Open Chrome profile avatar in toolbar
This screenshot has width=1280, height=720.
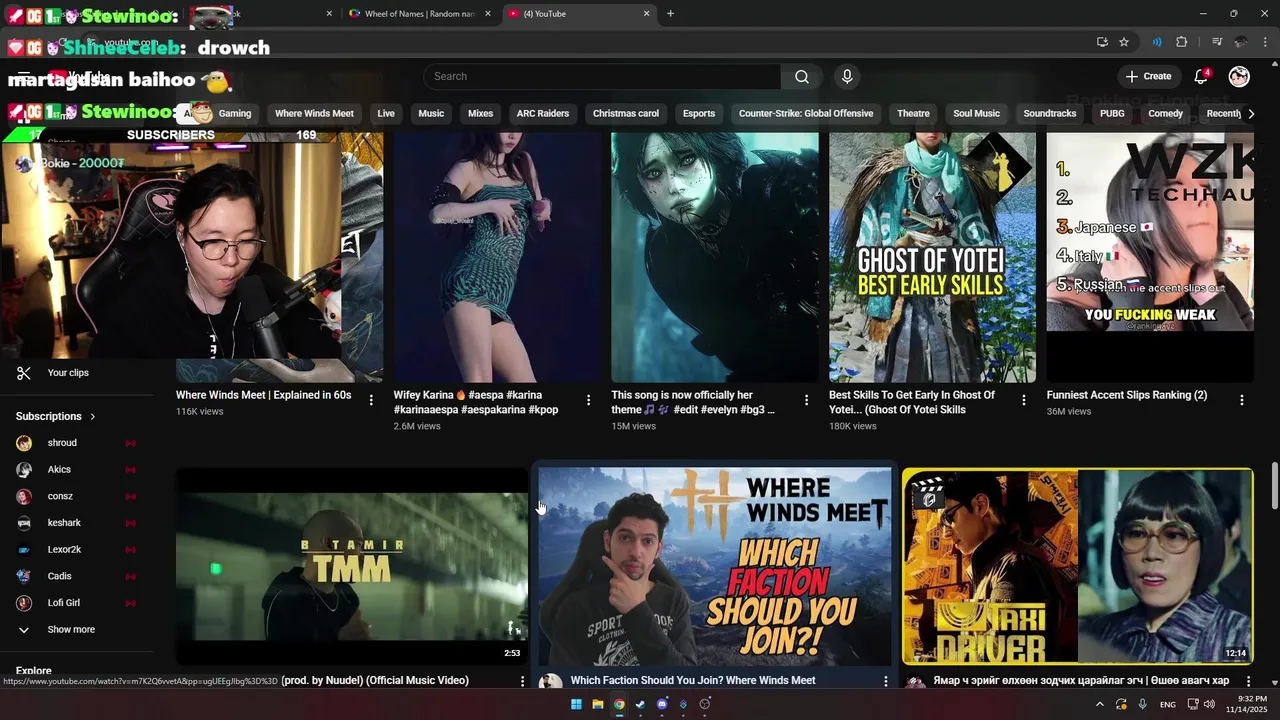coord(1241,42)
